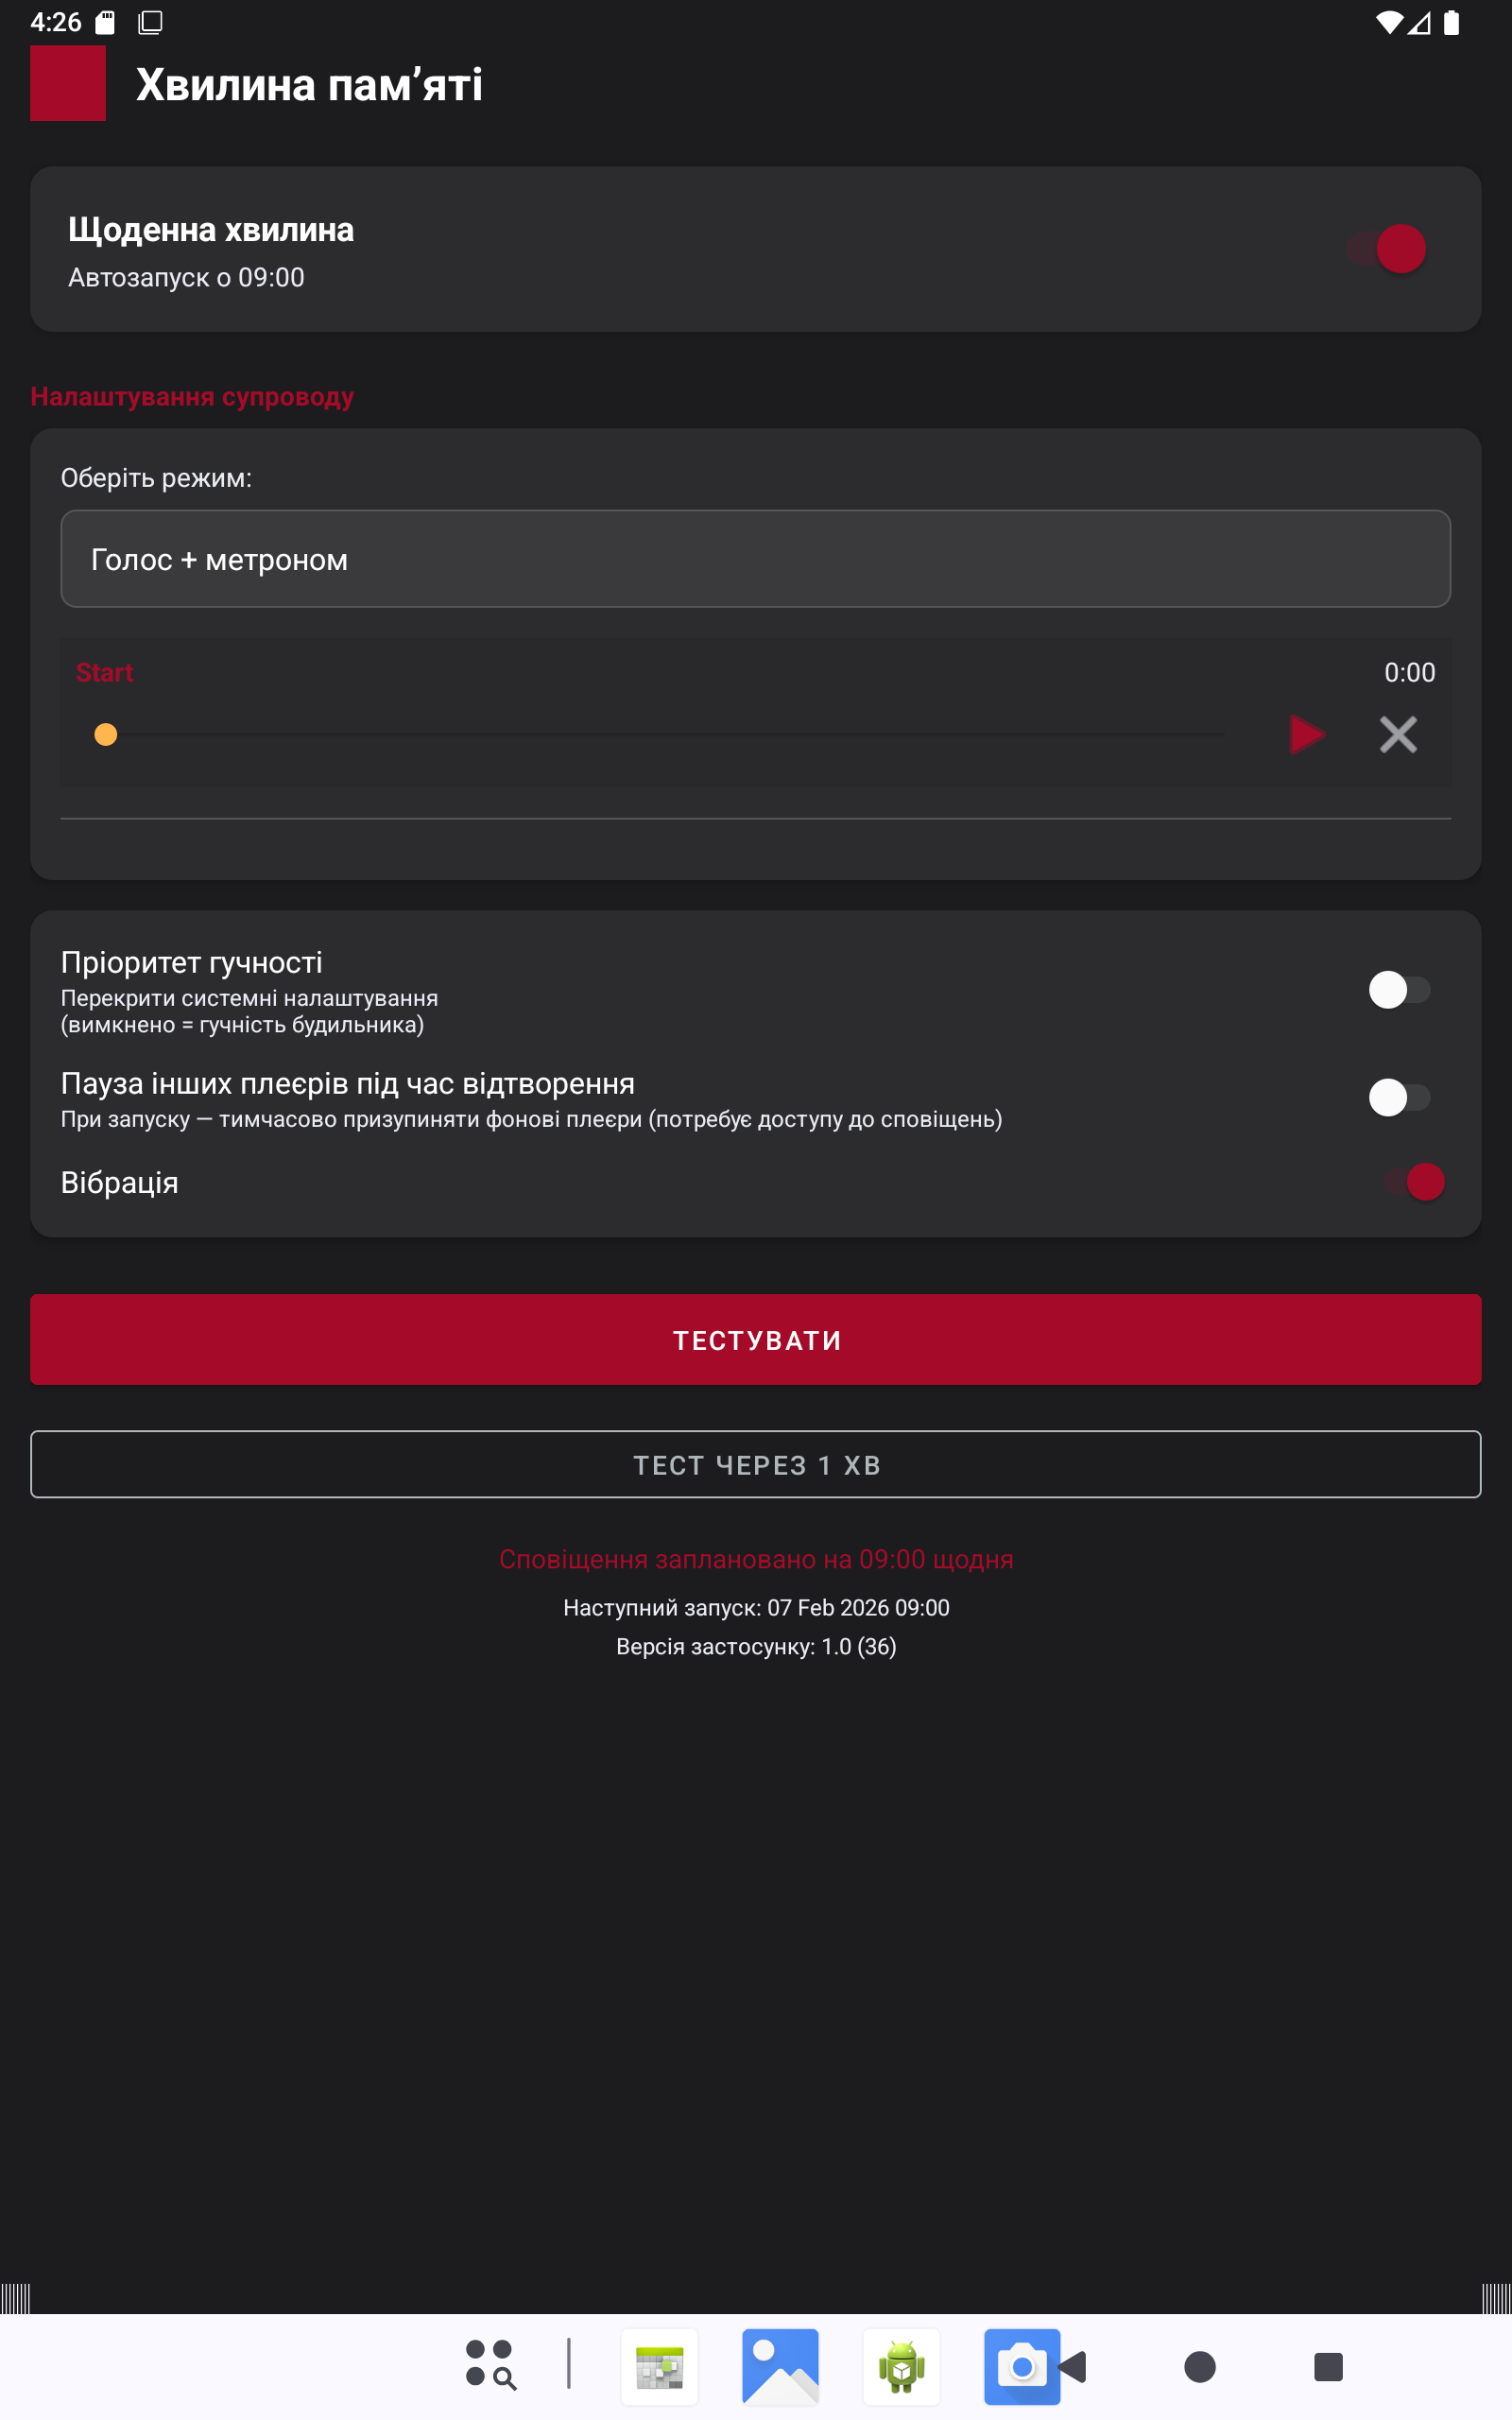Click the X icon beside play button
Image resolution: width=1512 pixels, height=2420 pixels.
(x=1398, y=735)
